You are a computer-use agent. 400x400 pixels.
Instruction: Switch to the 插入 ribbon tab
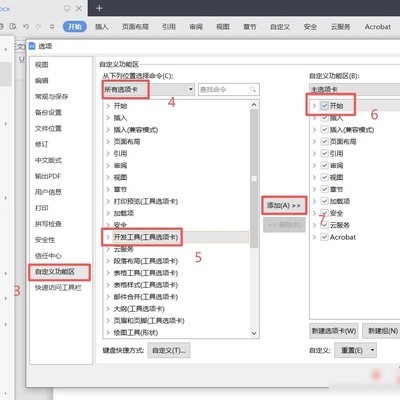point(101,27)
